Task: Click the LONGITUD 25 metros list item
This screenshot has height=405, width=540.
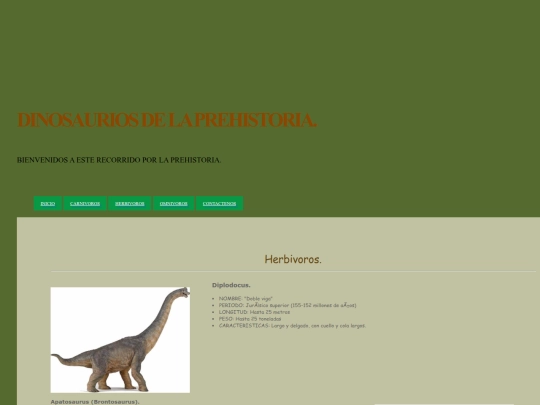Action: click(254, 312)
